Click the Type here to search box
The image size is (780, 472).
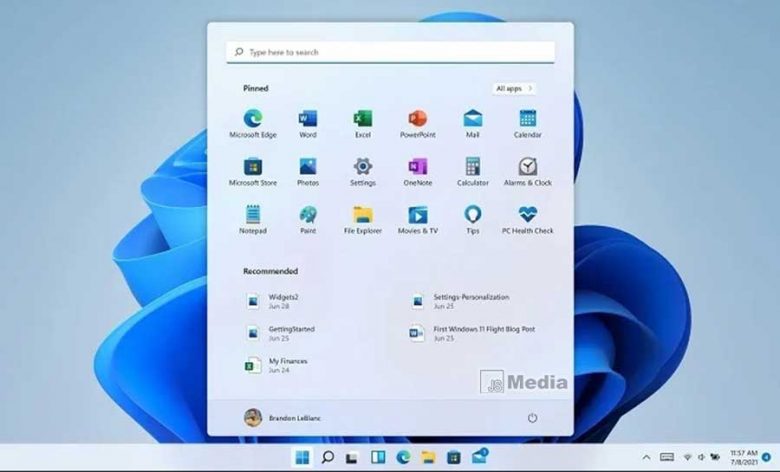390,52
